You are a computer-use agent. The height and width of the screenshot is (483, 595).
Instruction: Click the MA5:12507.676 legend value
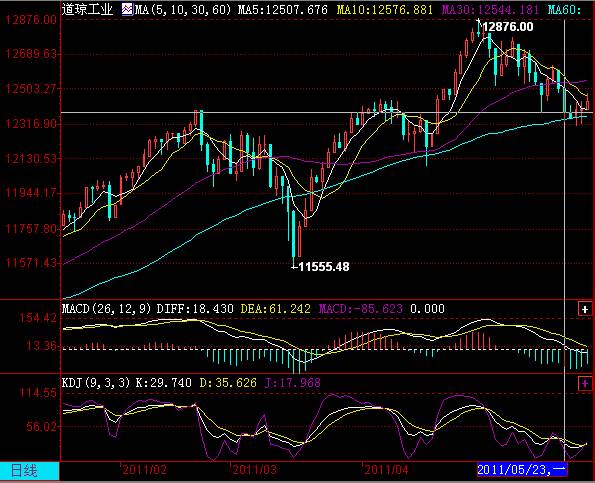(283, 9)
